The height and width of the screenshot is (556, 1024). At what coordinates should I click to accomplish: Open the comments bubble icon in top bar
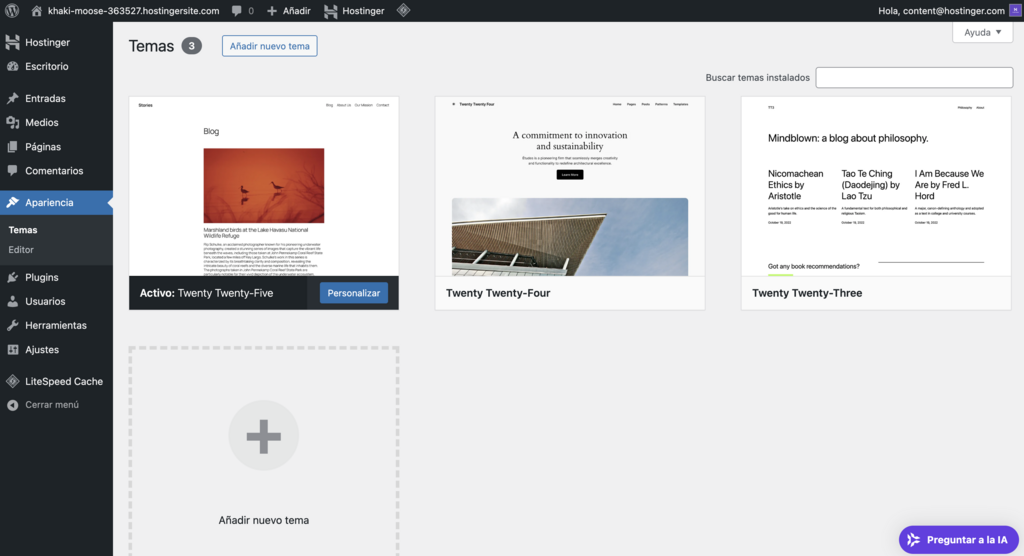[x=237, y=11]
